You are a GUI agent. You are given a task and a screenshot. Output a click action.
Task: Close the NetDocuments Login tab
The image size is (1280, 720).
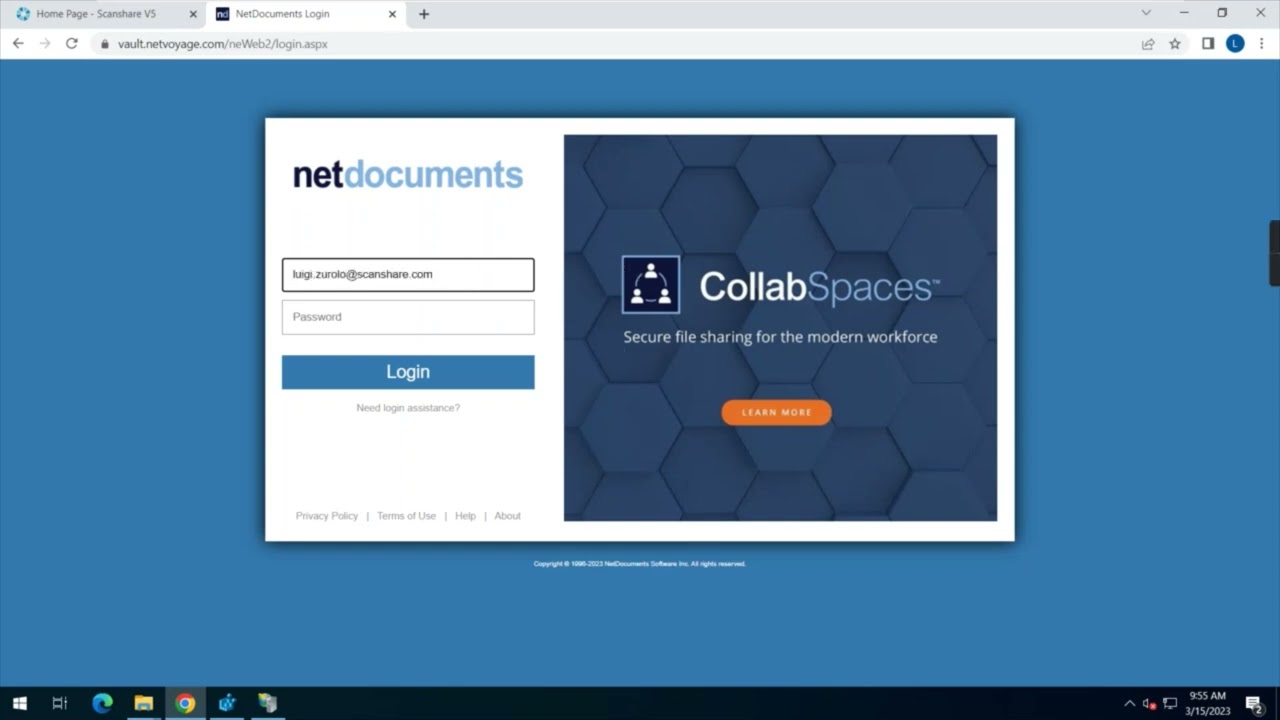point(392,14)
